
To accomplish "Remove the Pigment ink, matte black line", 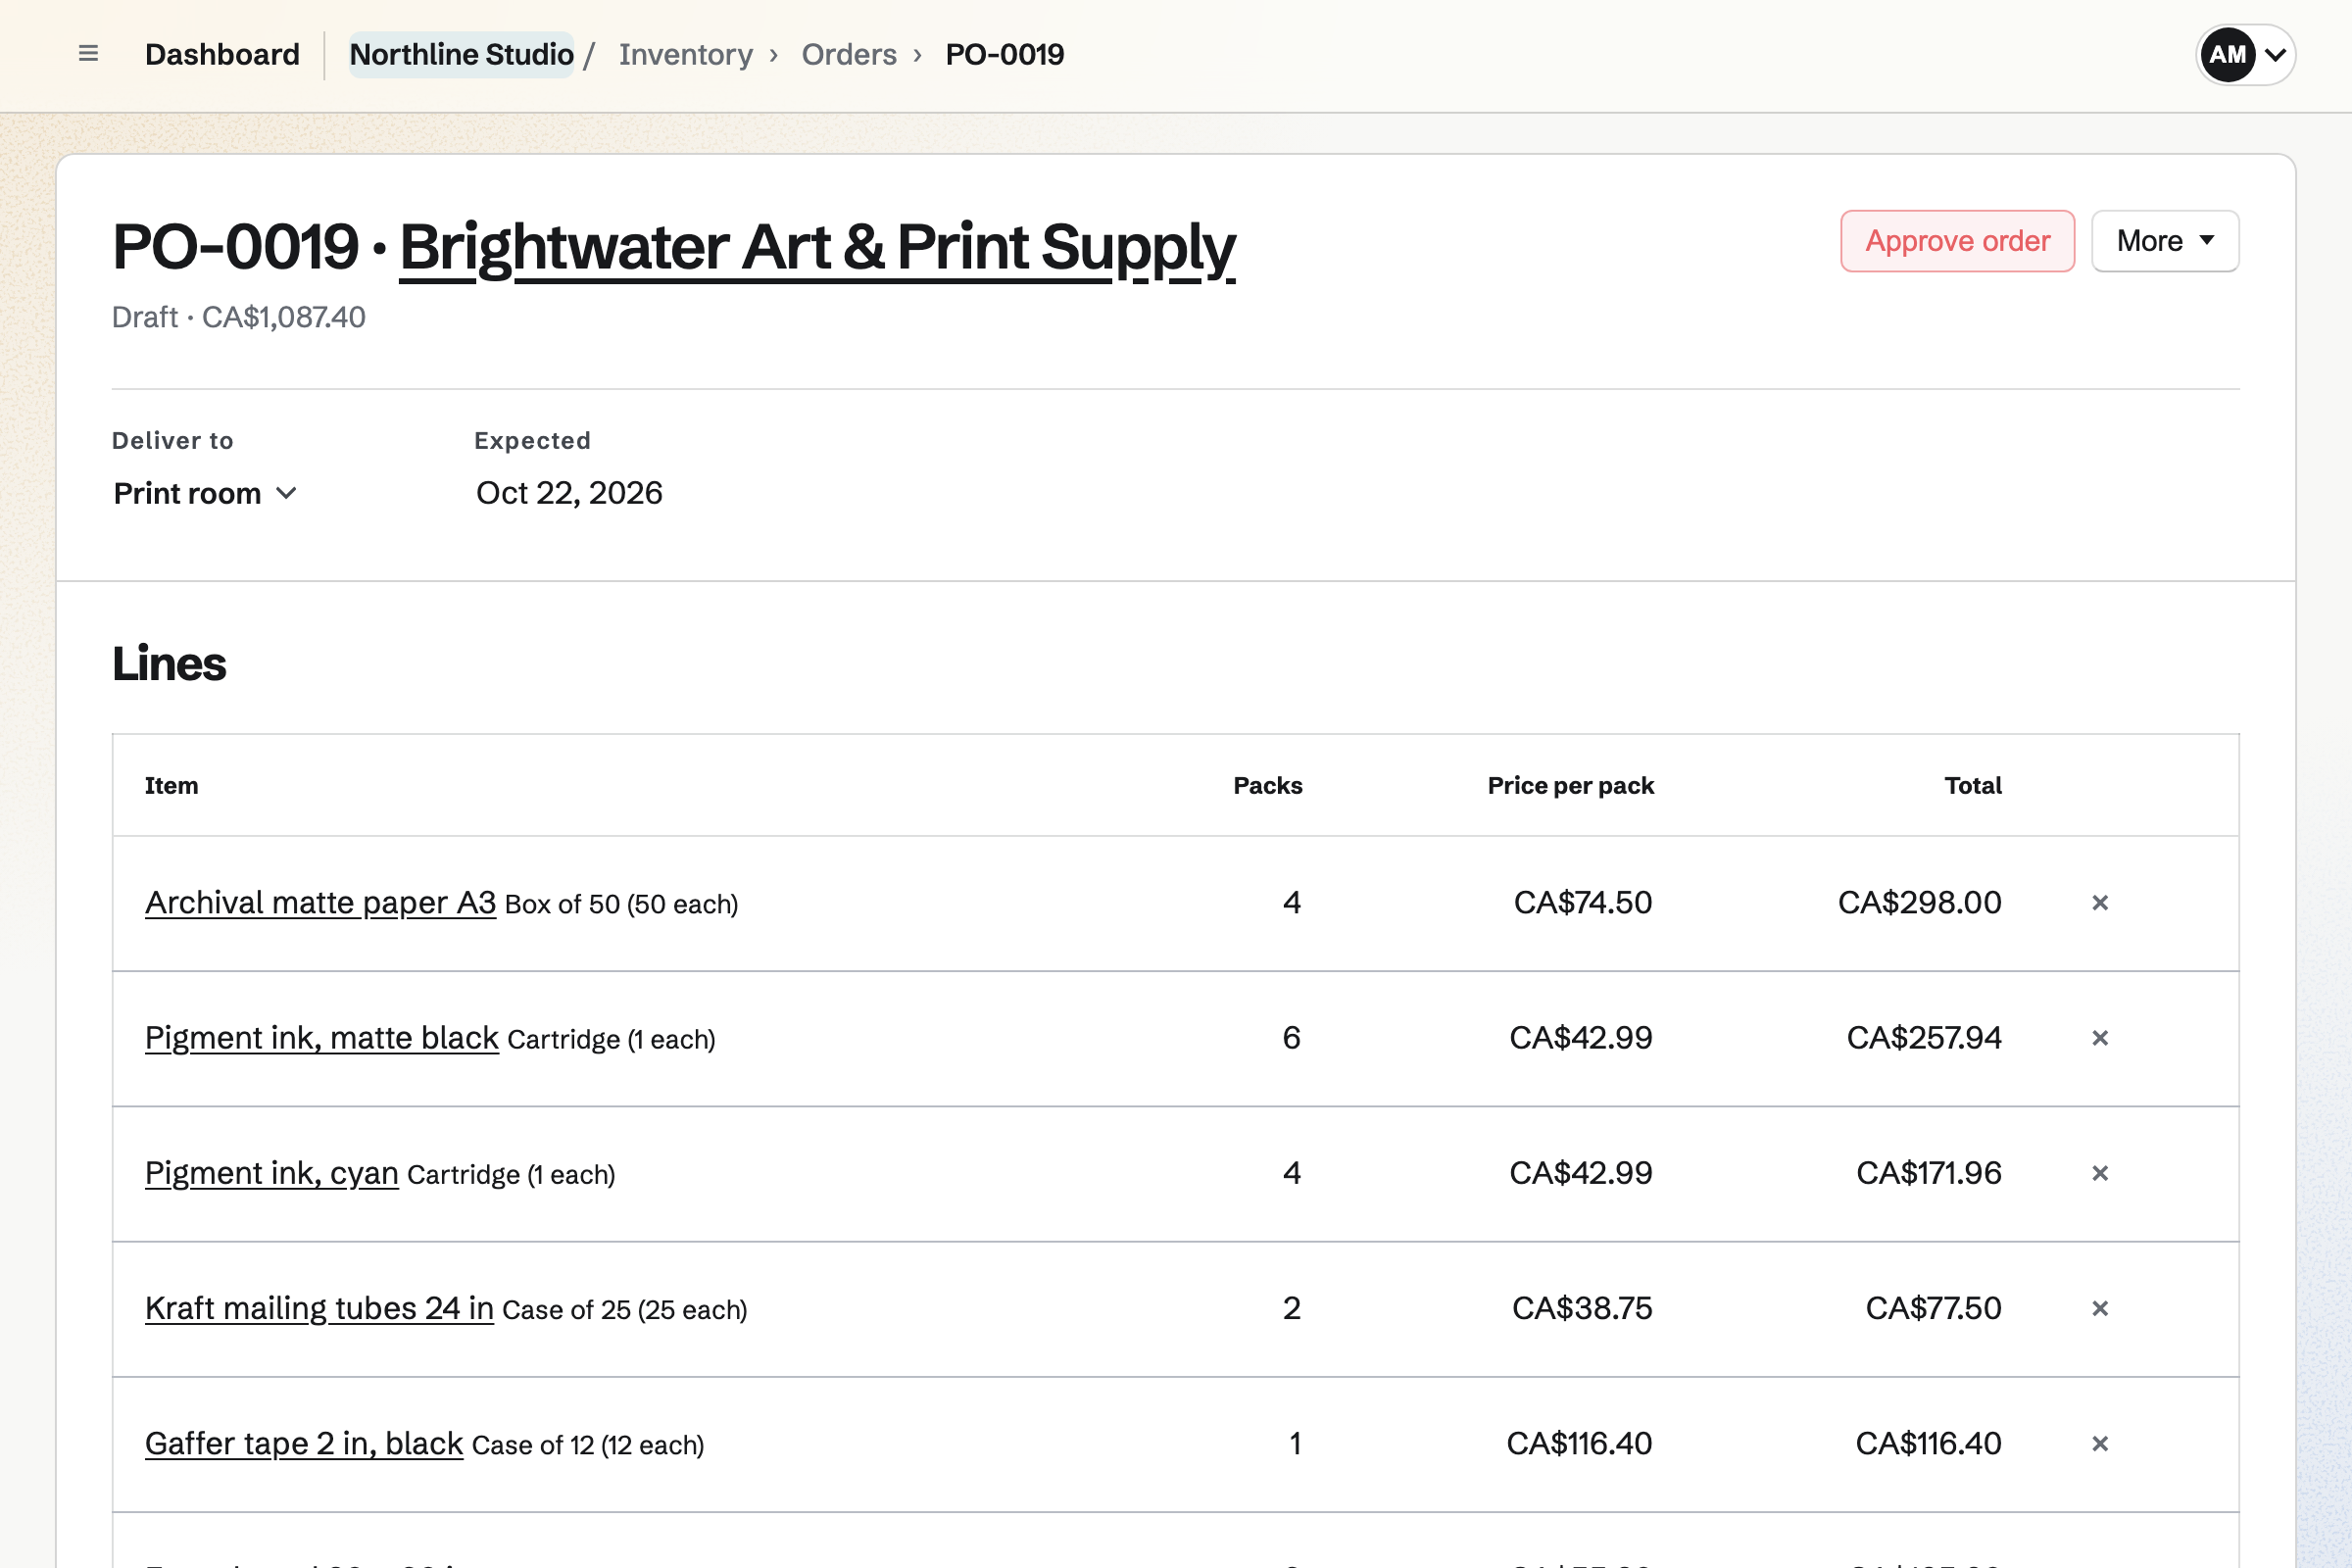I will click(2100, 1038).
